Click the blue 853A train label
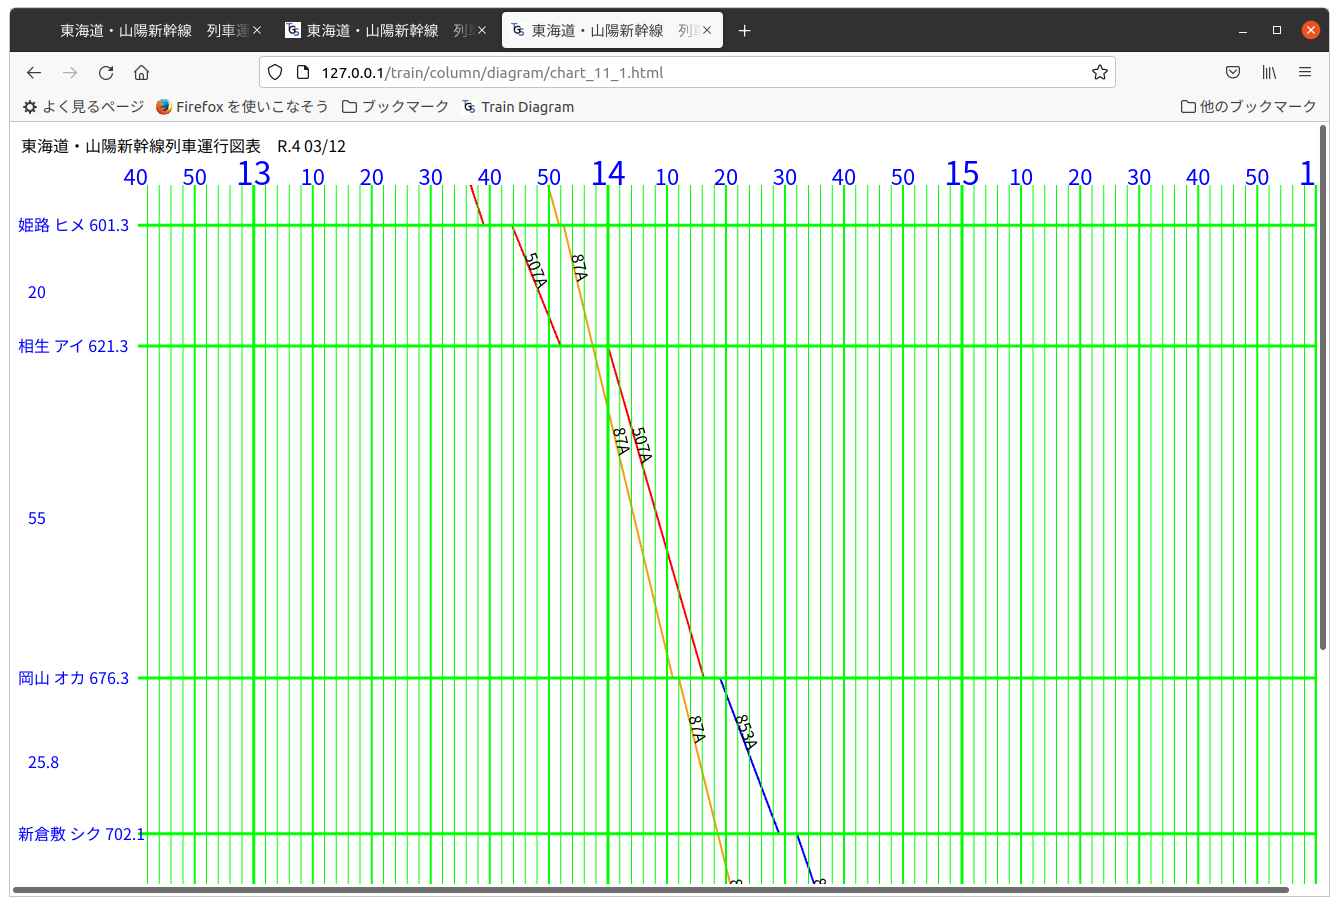1339x906 pixels. [x=746, y=733]
